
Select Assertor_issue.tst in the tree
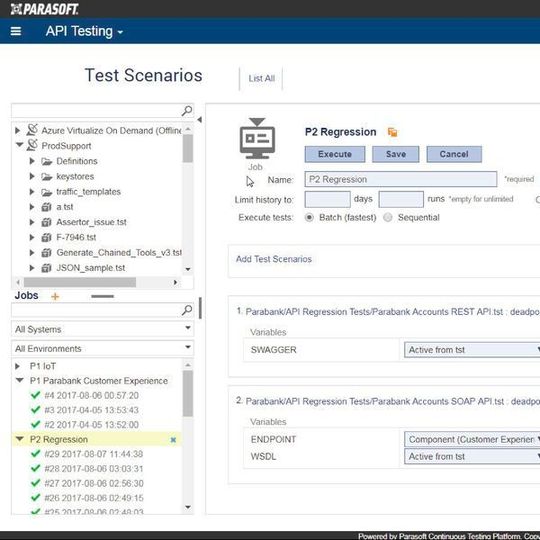click(x=91, y=222)
